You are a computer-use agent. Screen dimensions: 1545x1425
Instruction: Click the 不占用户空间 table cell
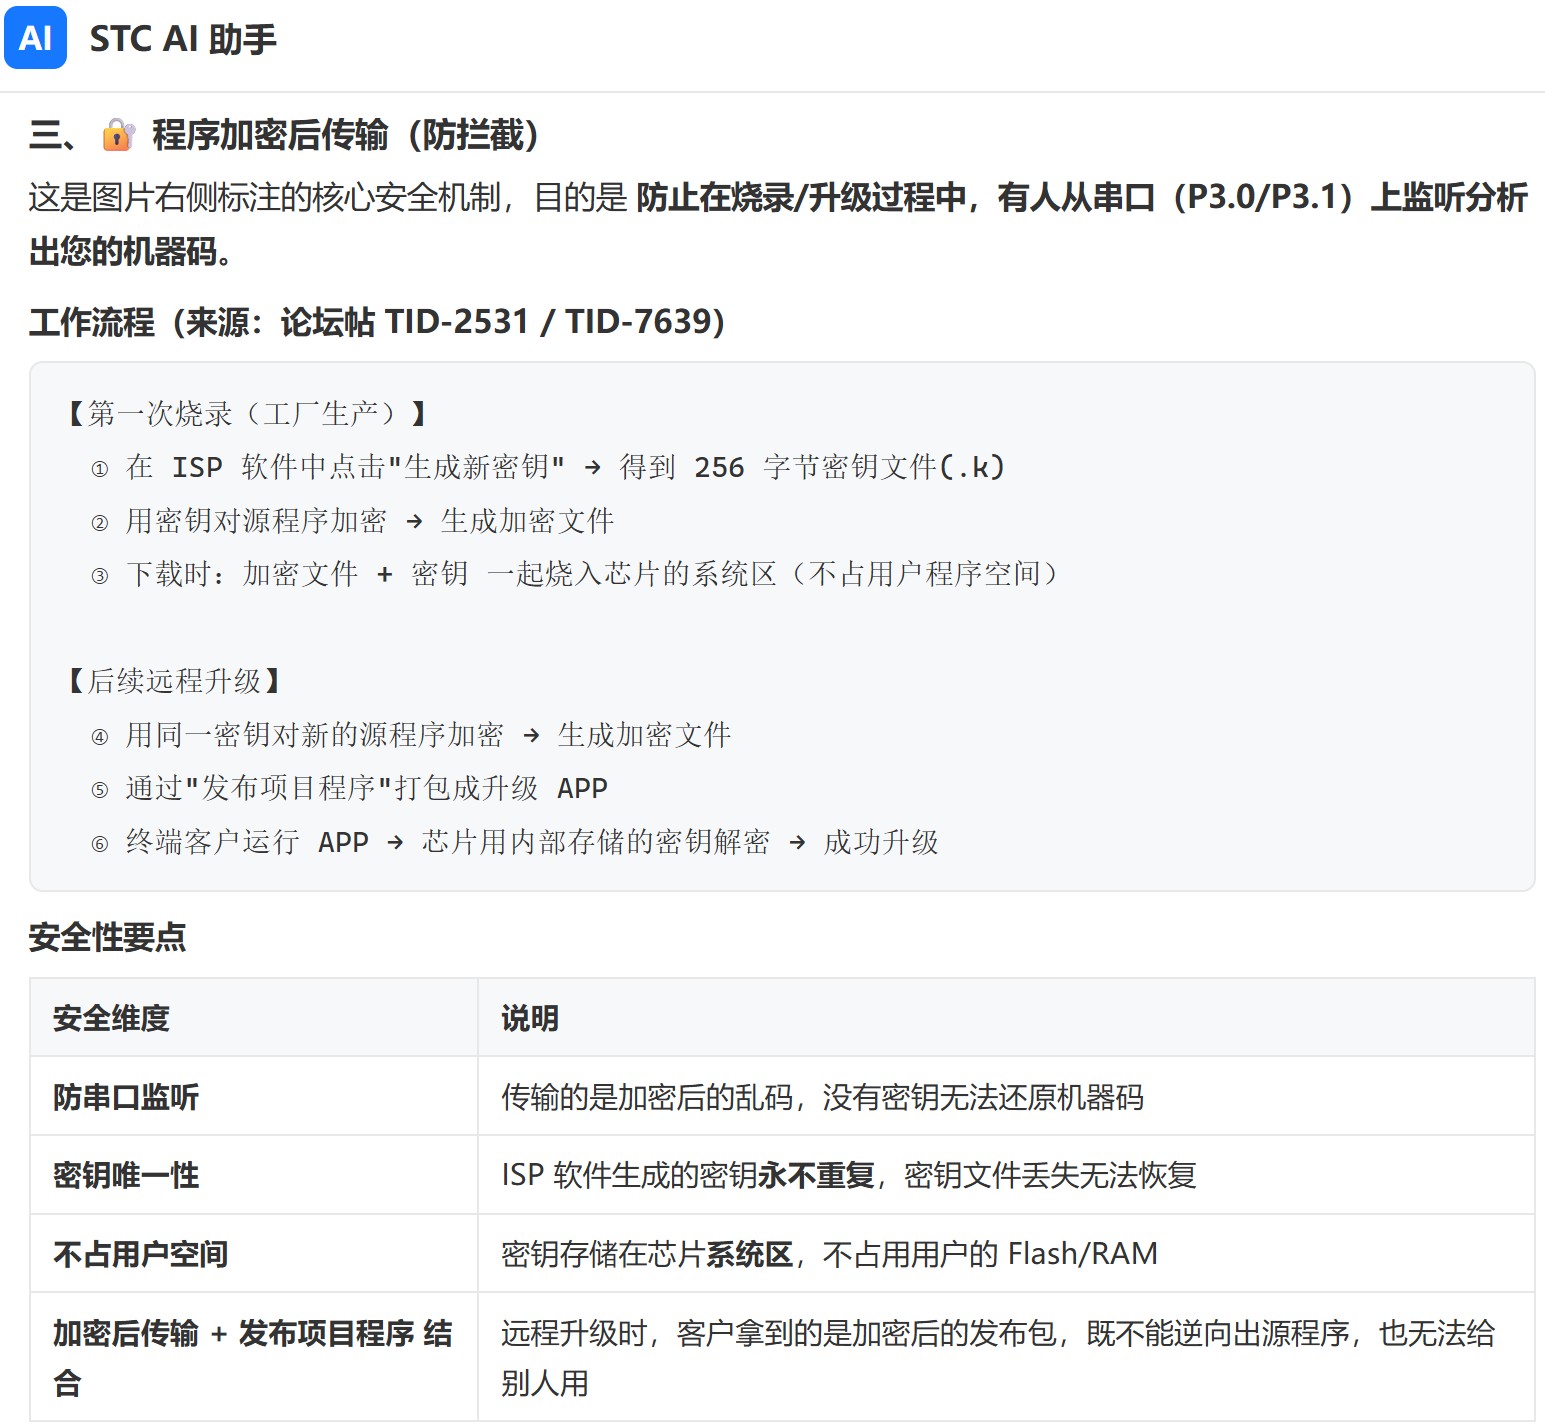(254, 1254)
